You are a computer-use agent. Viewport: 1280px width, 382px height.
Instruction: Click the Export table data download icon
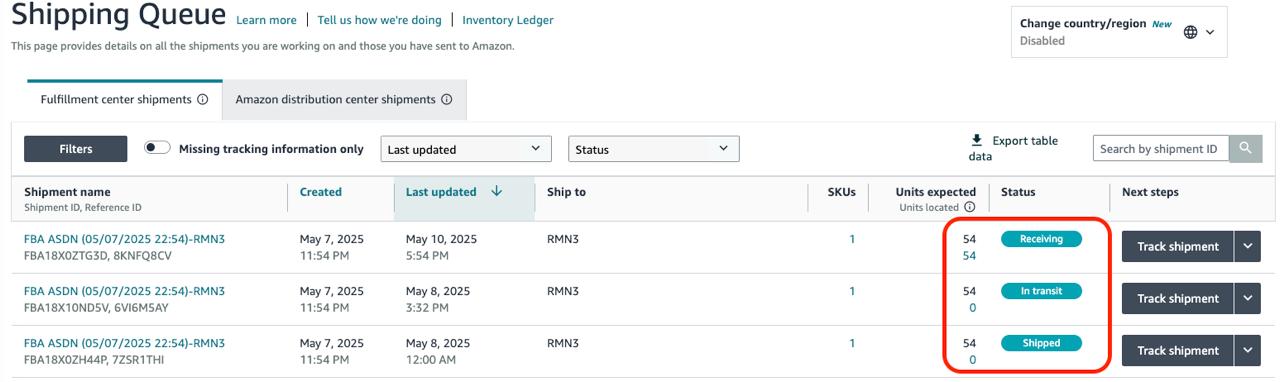(977, 141)
